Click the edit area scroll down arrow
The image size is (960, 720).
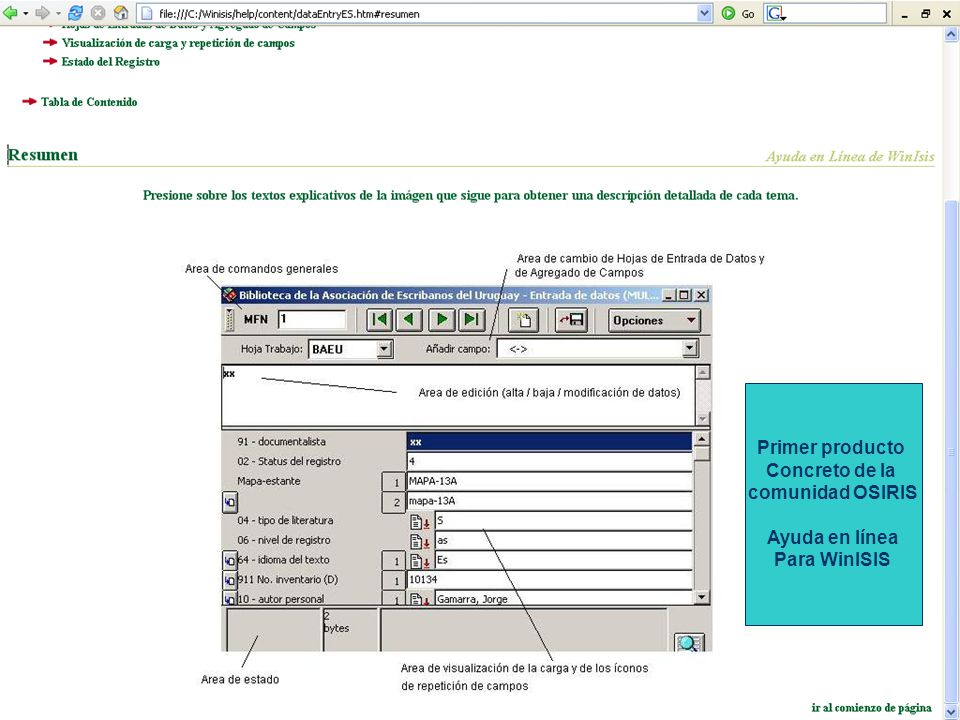(x=703, y=418)
